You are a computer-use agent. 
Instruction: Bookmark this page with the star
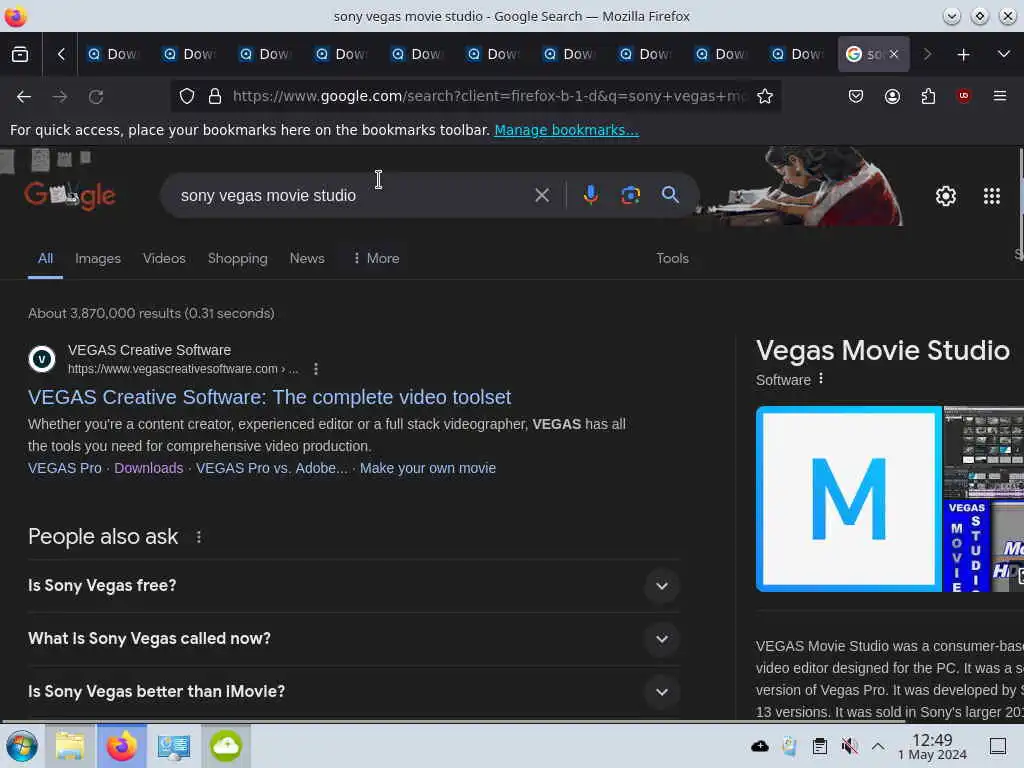click(765, 97)
